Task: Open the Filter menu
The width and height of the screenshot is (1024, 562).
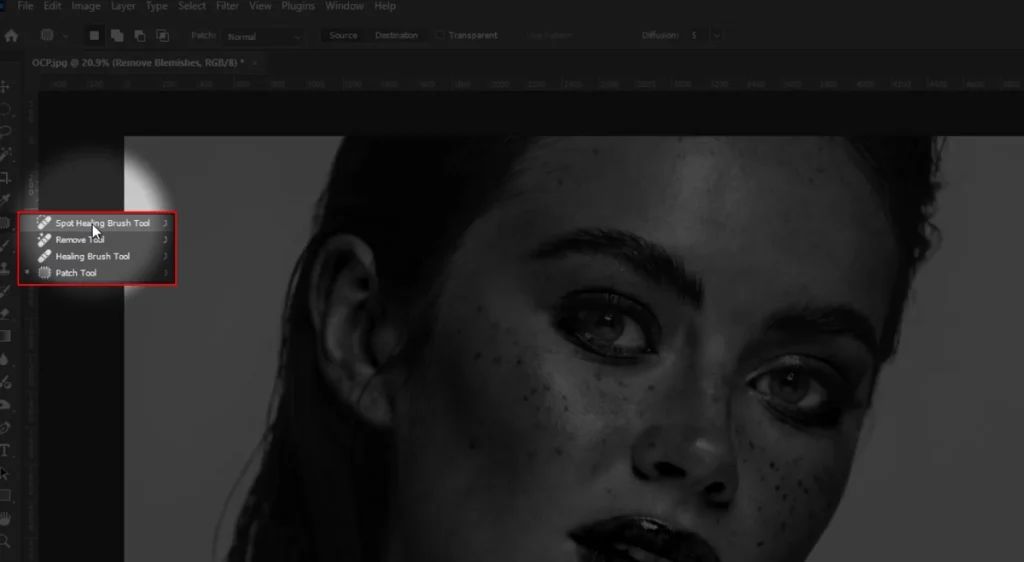Action: (227, 6)
